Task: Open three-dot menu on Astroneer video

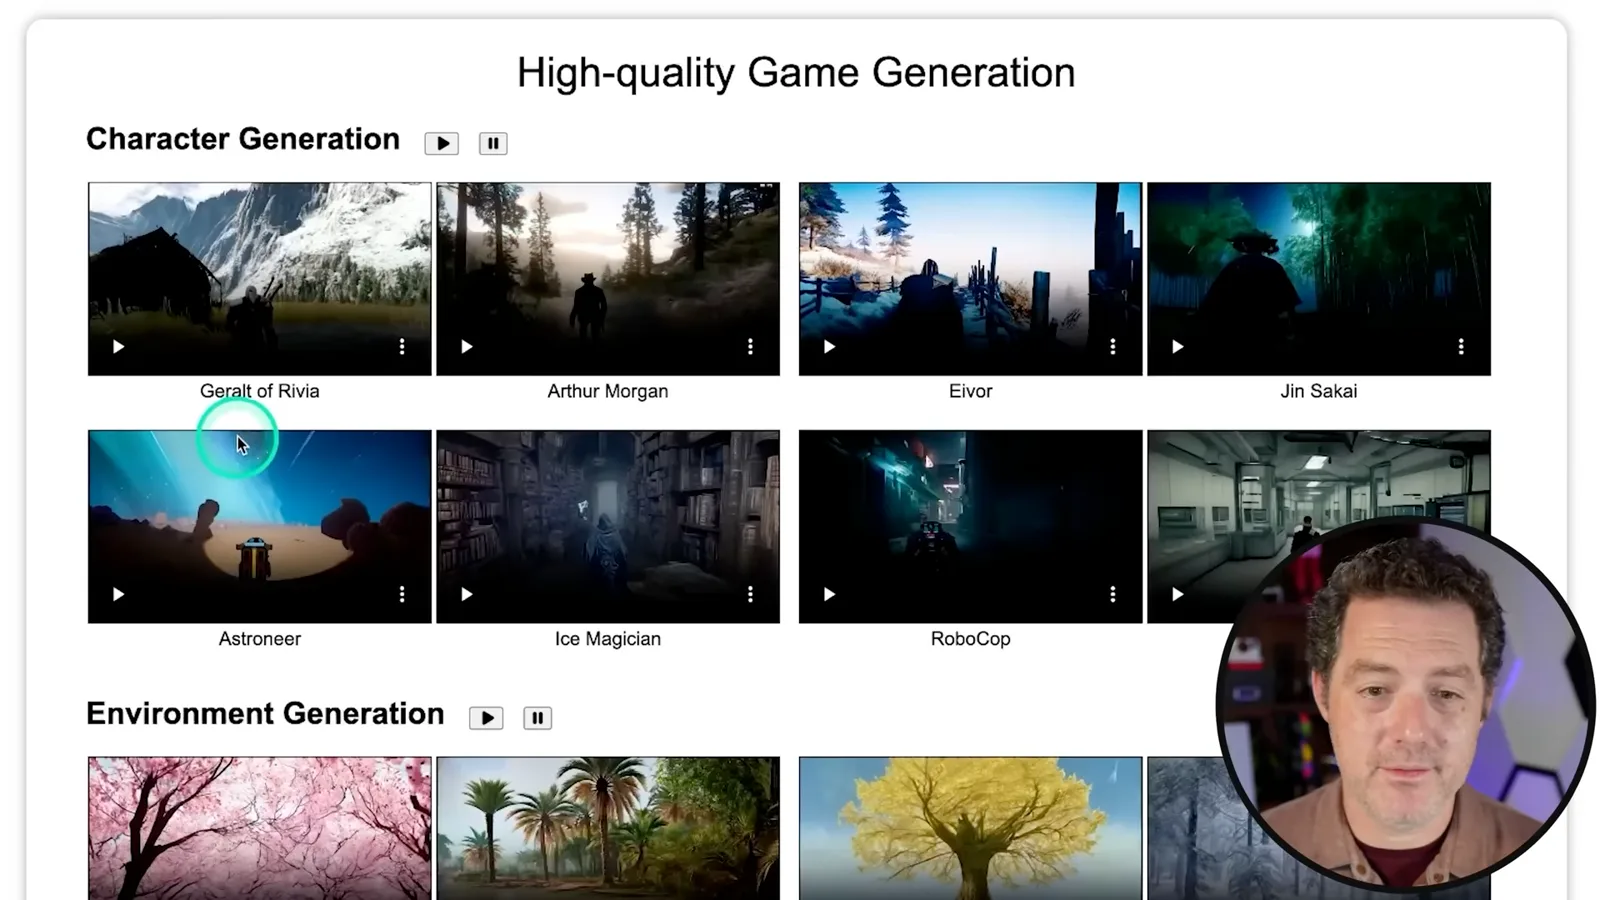Action: 402,595
